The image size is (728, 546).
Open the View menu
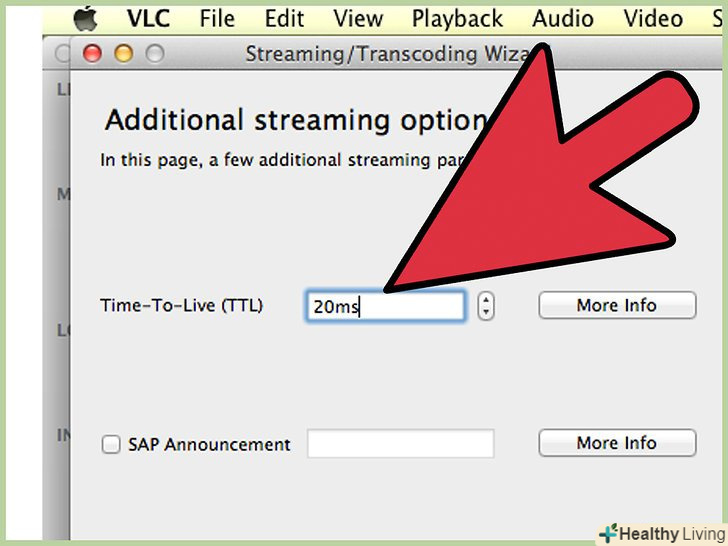click(x=358, y=19)
